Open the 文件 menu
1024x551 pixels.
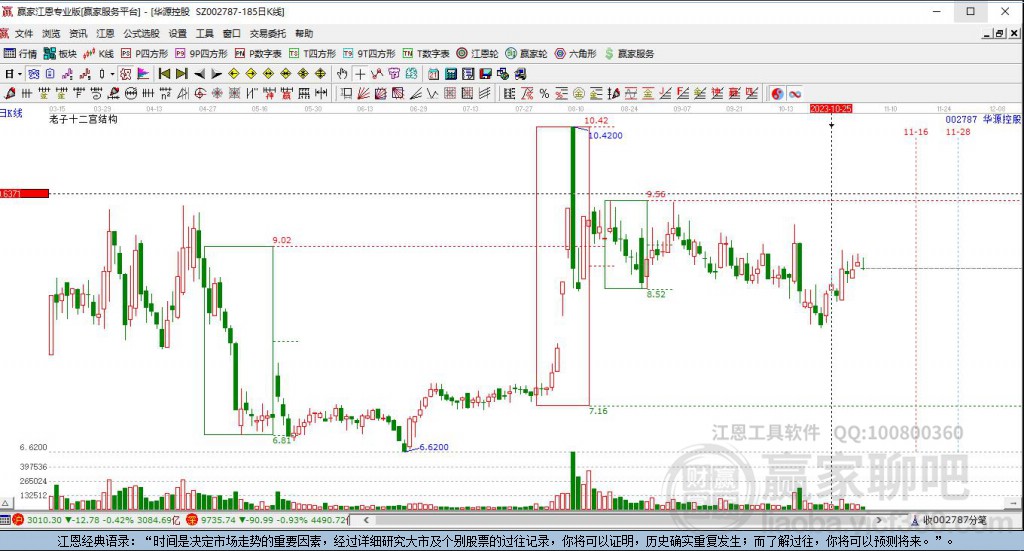[24, 33]
